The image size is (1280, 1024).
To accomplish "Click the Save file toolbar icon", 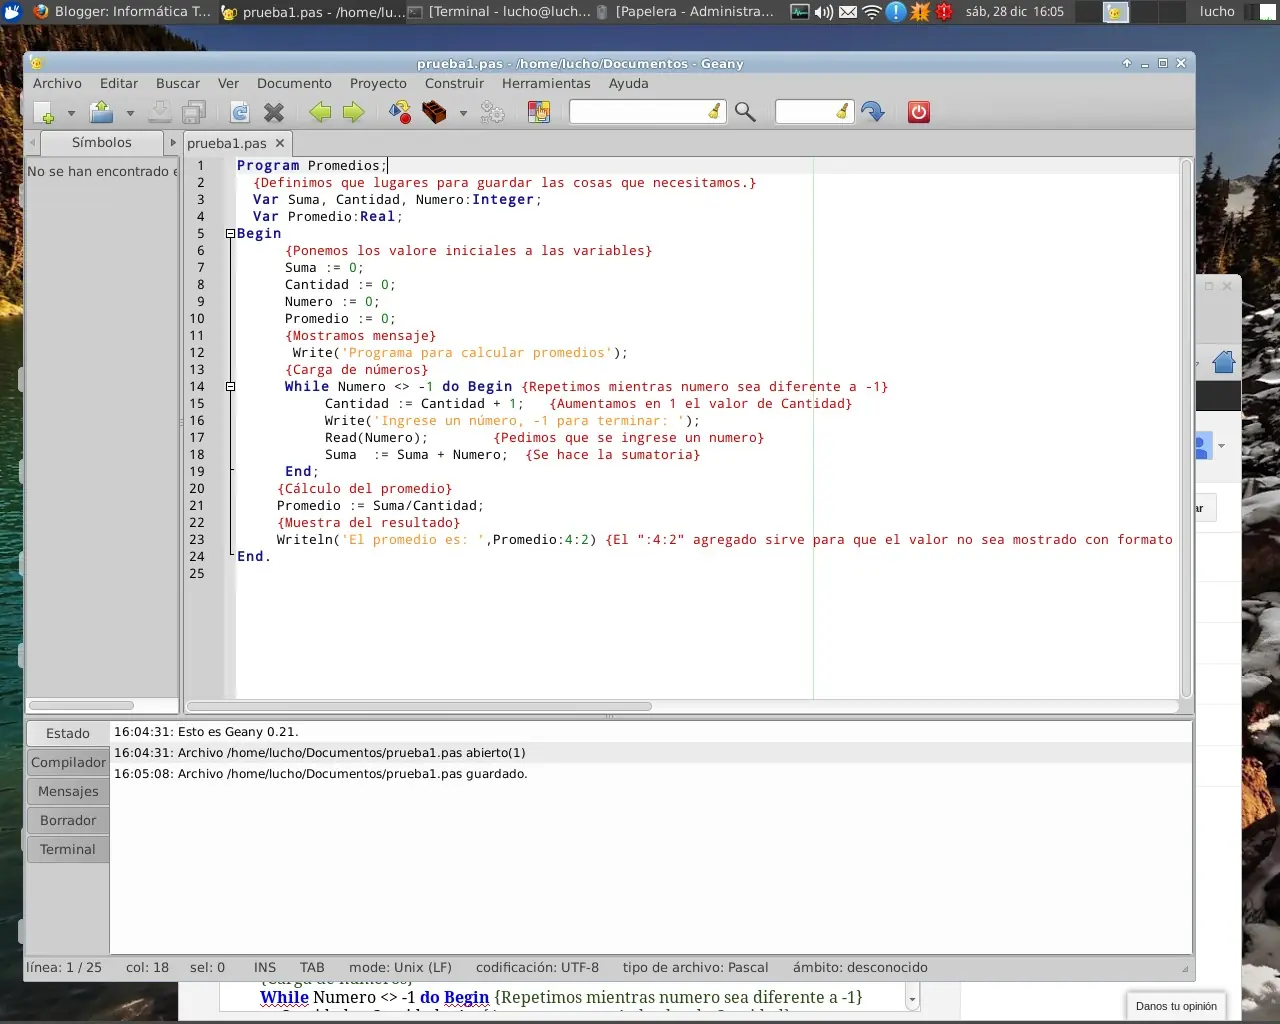I will coord(159,112).
